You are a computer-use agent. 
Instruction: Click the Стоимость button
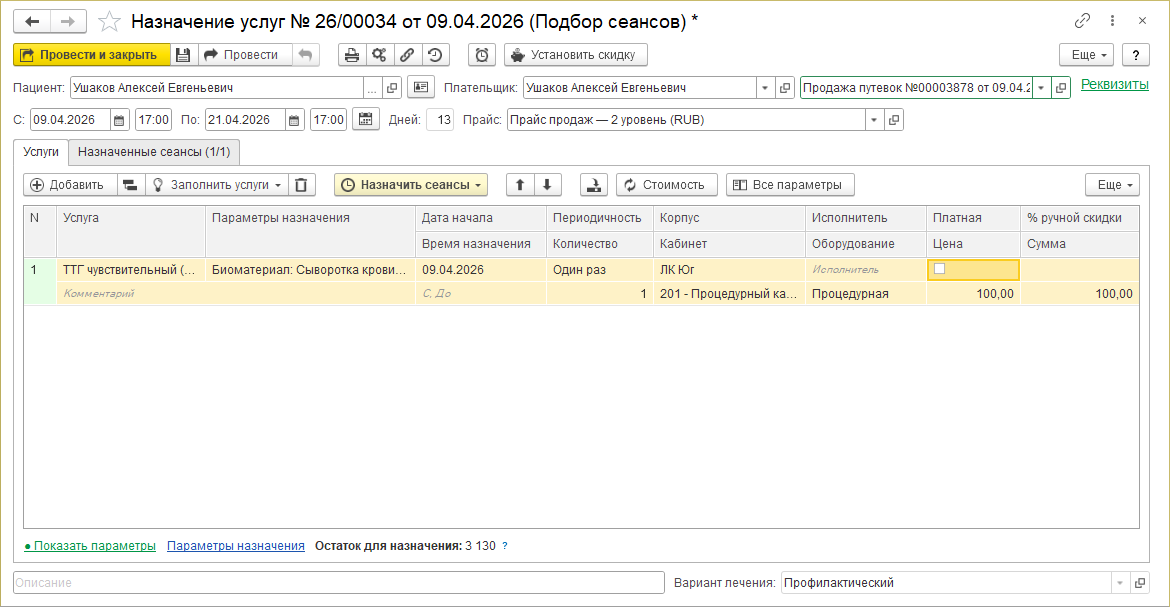pyautogui.click(x=666, y=184)
